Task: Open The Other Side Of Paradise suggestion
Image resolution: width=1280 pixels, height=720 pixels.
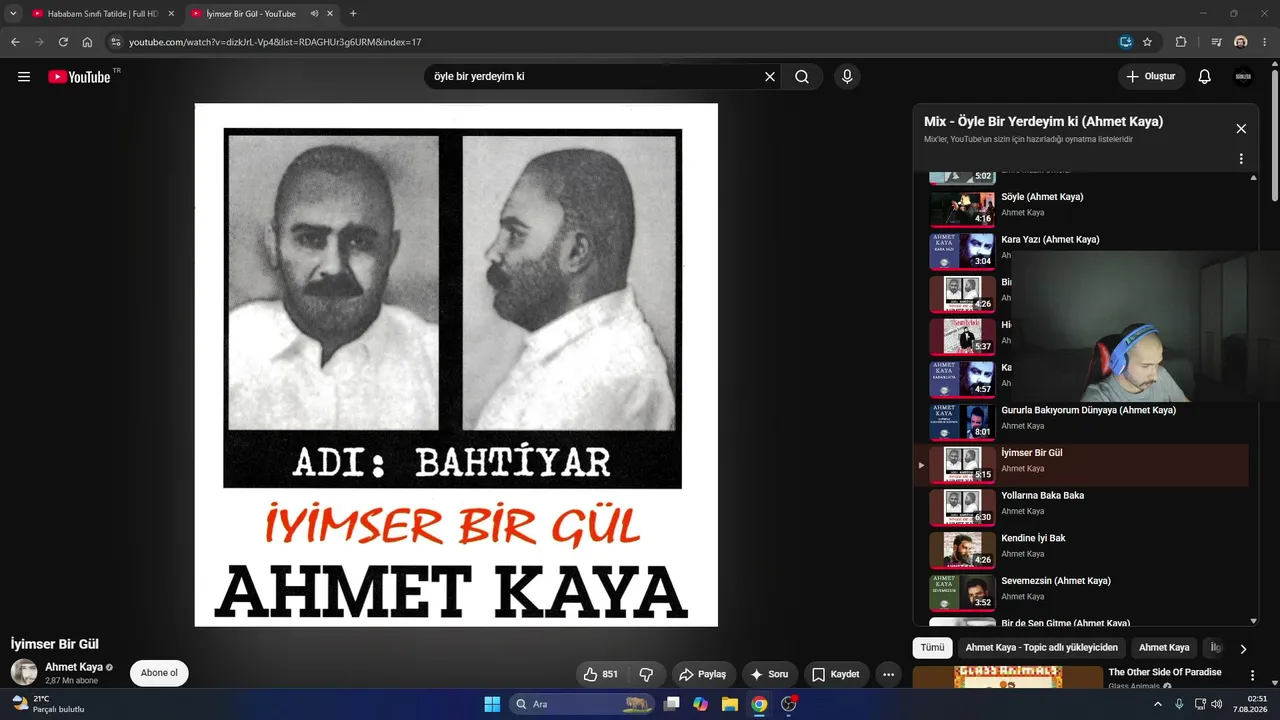Action: [x=1165, y=672]
